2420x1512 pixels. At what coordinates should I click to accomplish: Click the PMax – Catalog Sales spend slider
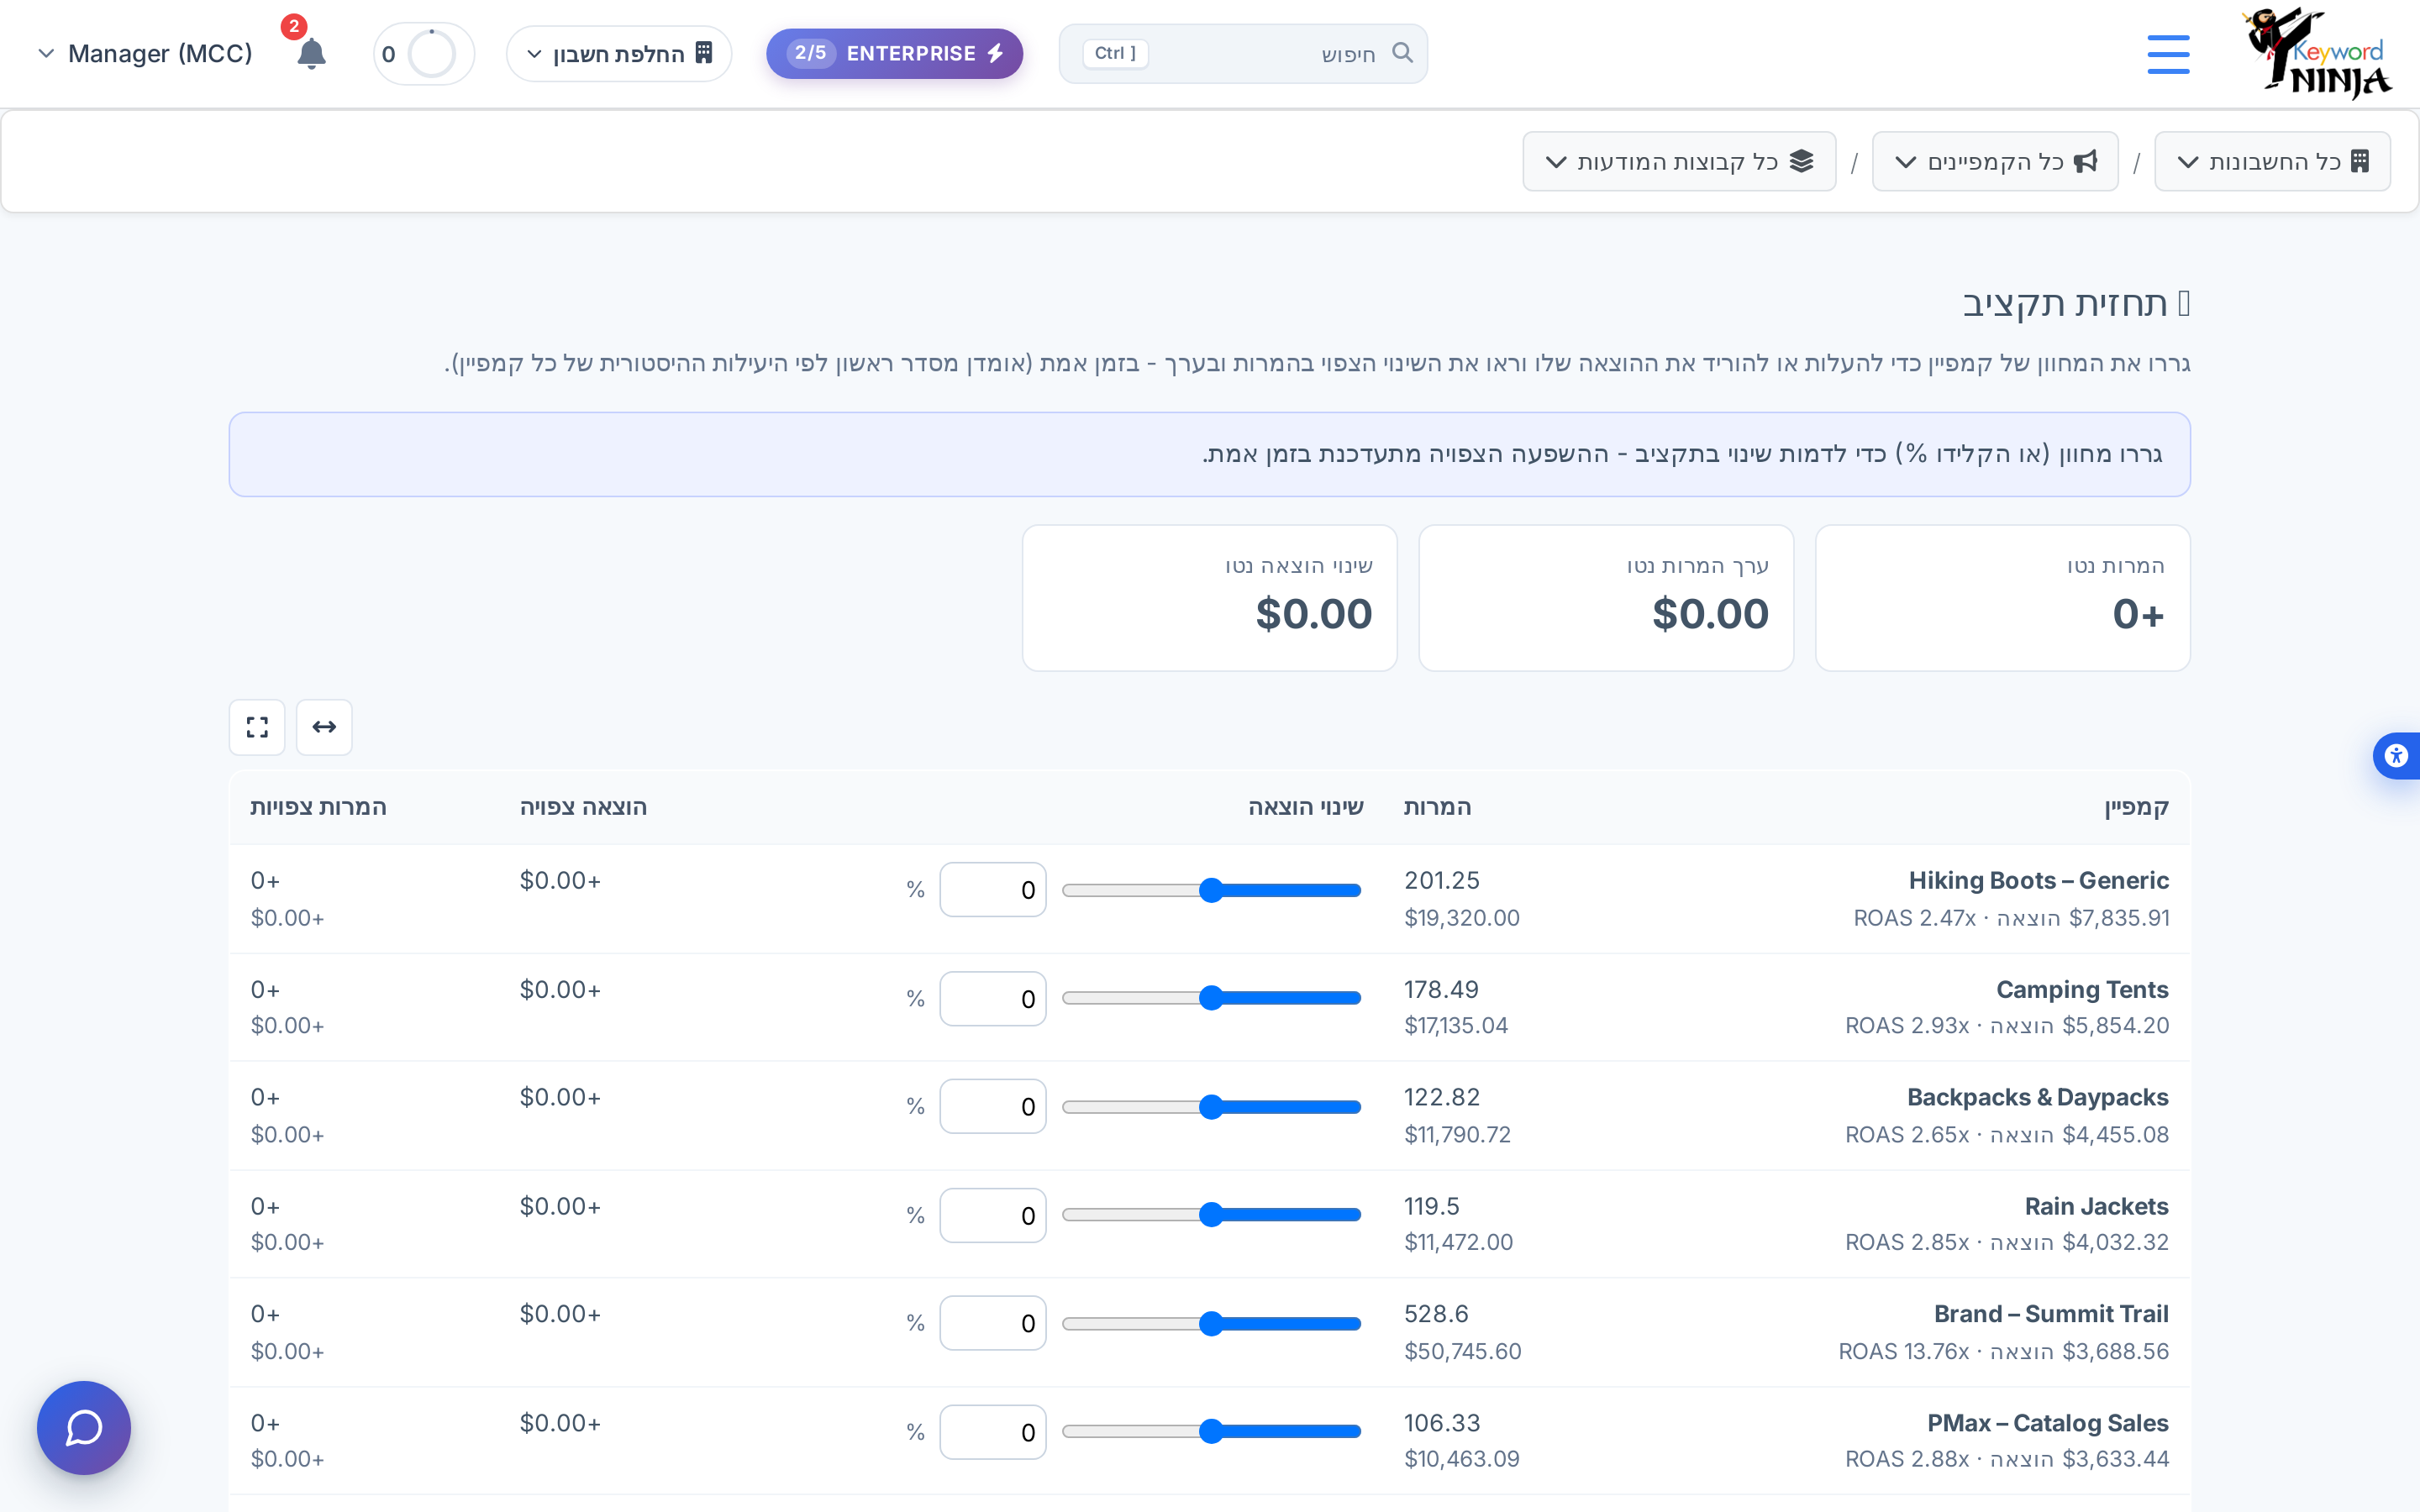(1211, 1432)
